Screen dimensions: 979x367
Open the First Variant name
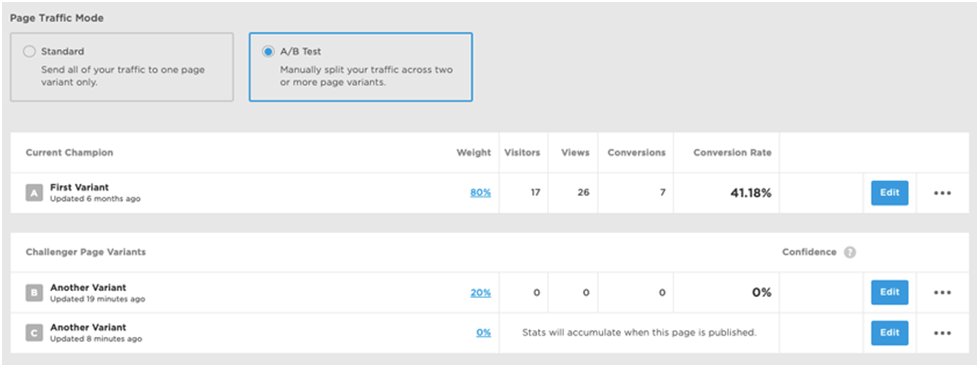pyautogui.click(x=79, y=187)
